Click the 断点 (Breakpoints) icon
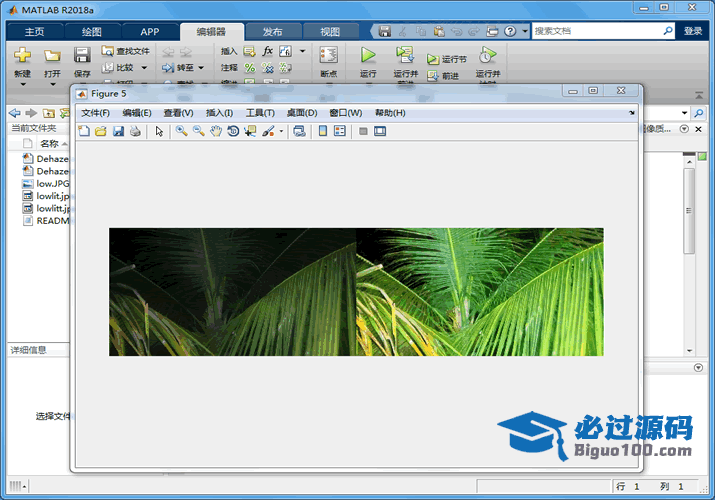This screenshot has width=715, height=500. 328,55
